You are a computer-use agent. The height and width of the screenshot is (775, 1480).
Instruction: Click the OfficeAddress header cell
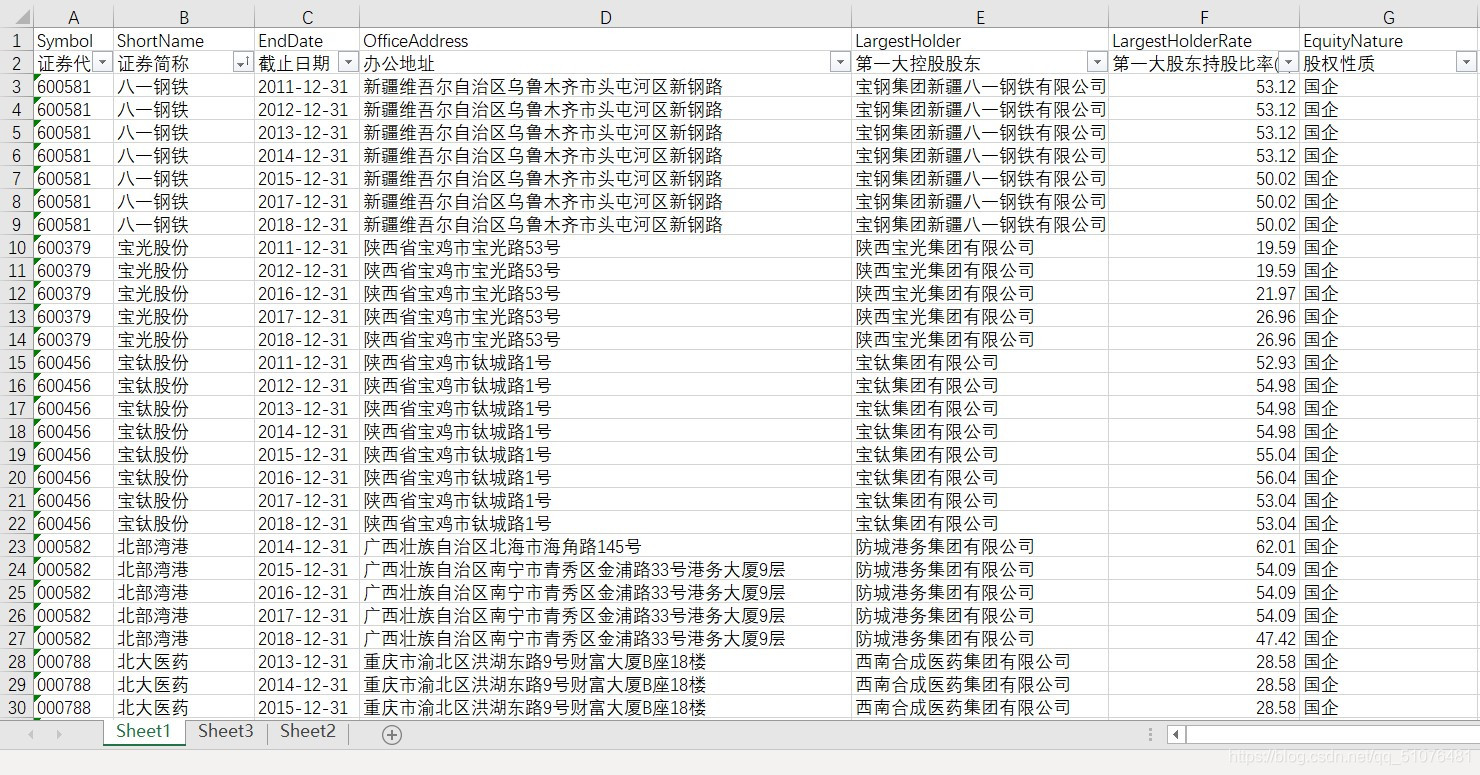[606, 41]
